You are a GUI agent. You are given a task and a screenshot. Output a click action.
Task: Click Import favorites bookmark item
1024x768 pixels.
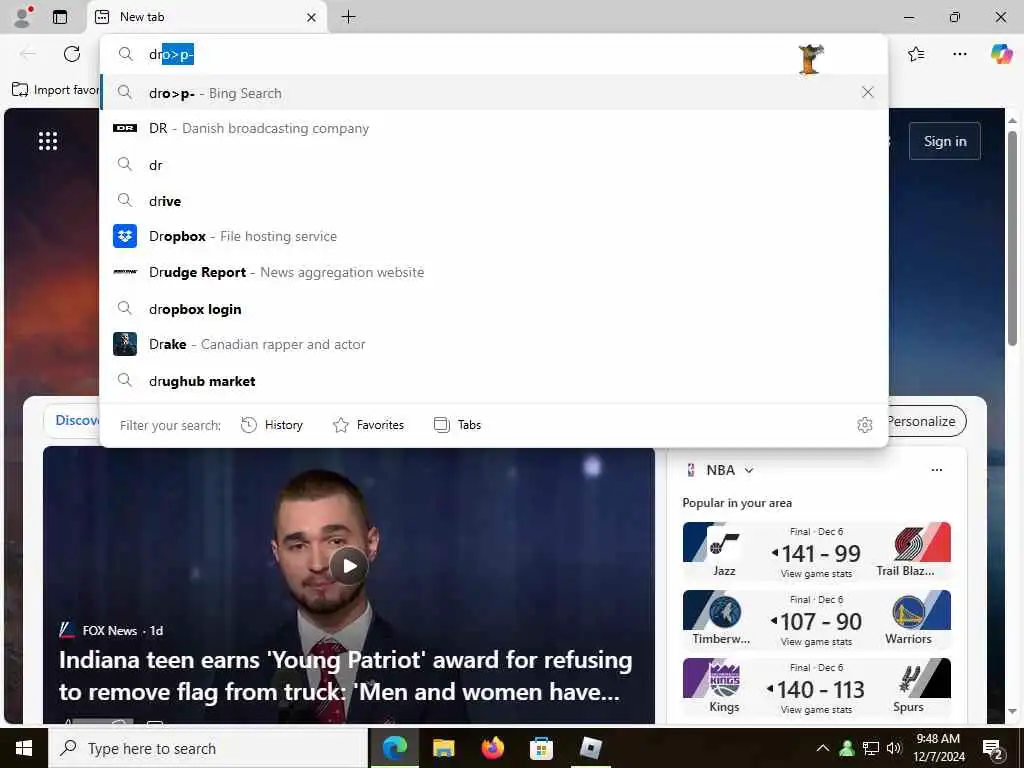(56, 89)
